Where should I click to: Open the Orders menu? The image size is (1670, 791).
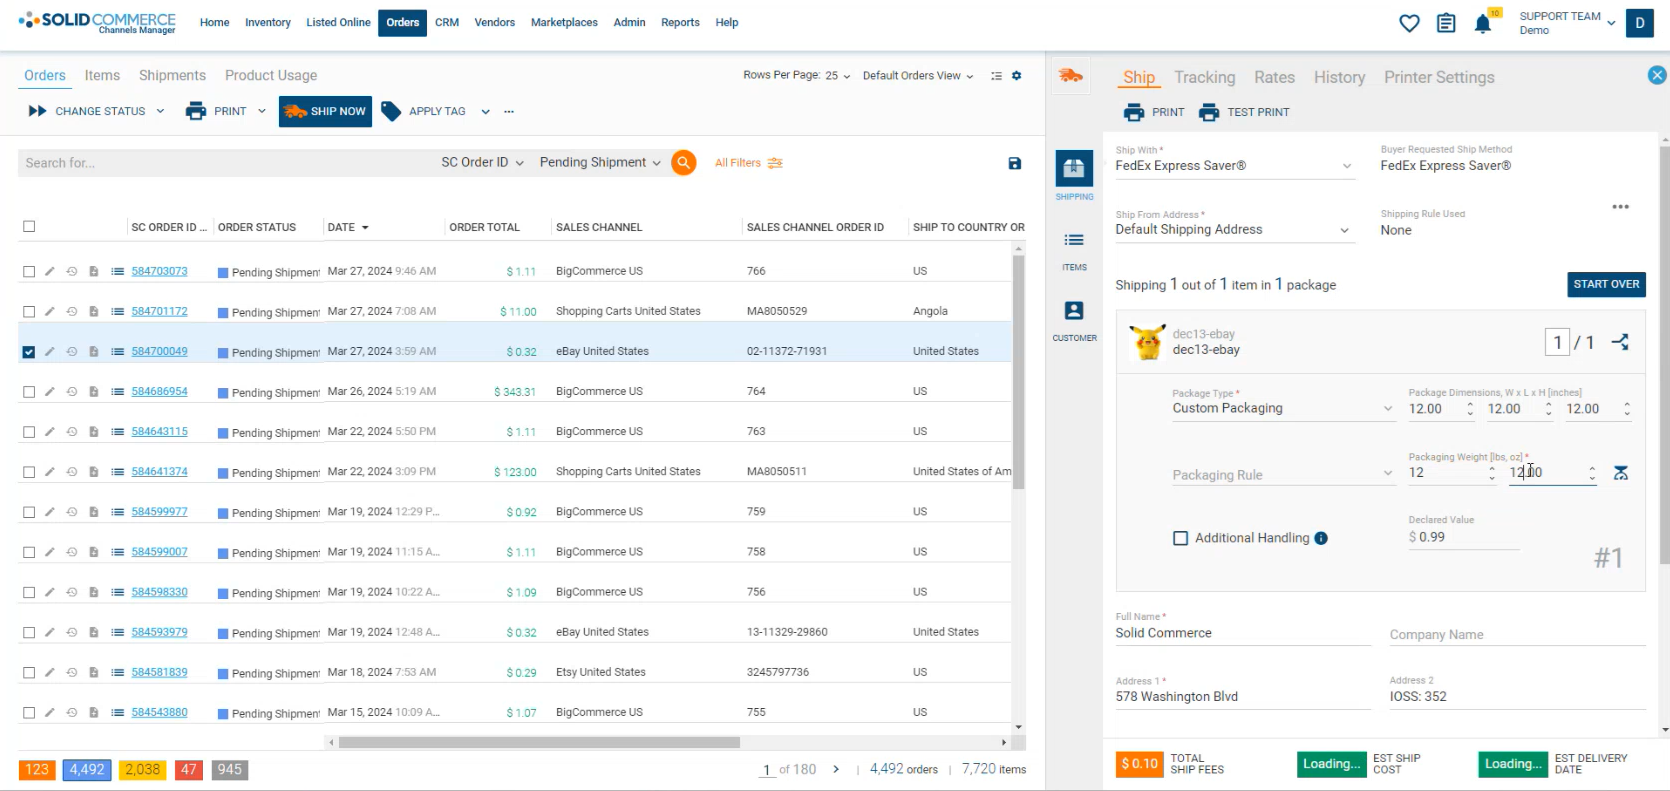(x=402, y=22)
